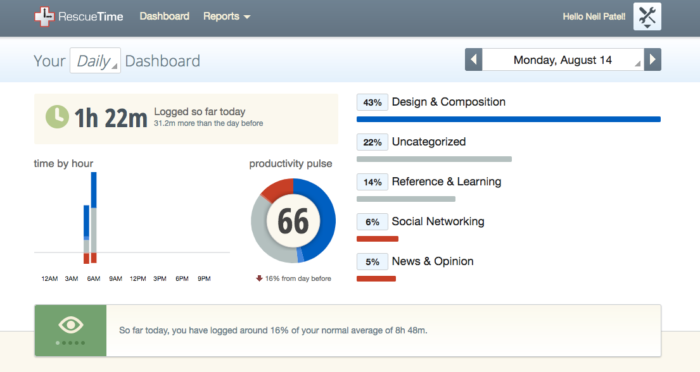
Task: Click the 1h 22m logged time
Action: [111, 118]
